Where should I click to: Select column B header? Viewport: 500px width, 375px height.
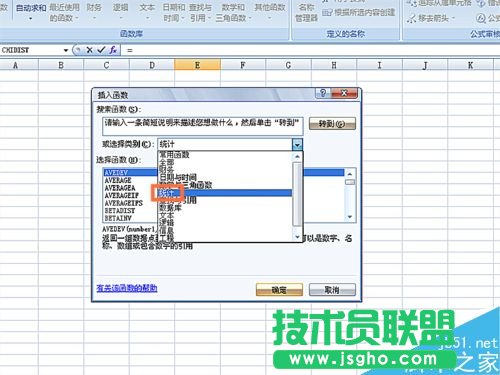(61, 65)
